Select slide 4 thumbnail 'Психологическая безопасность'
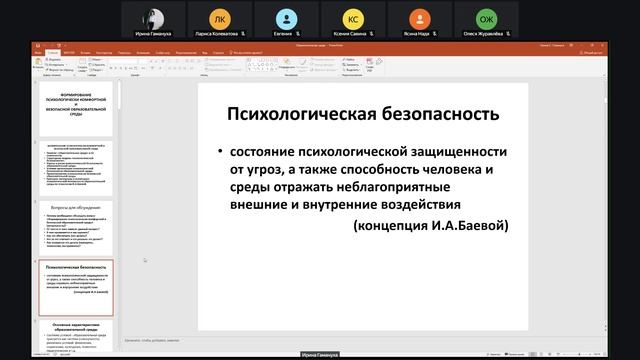 coord(76,288)
